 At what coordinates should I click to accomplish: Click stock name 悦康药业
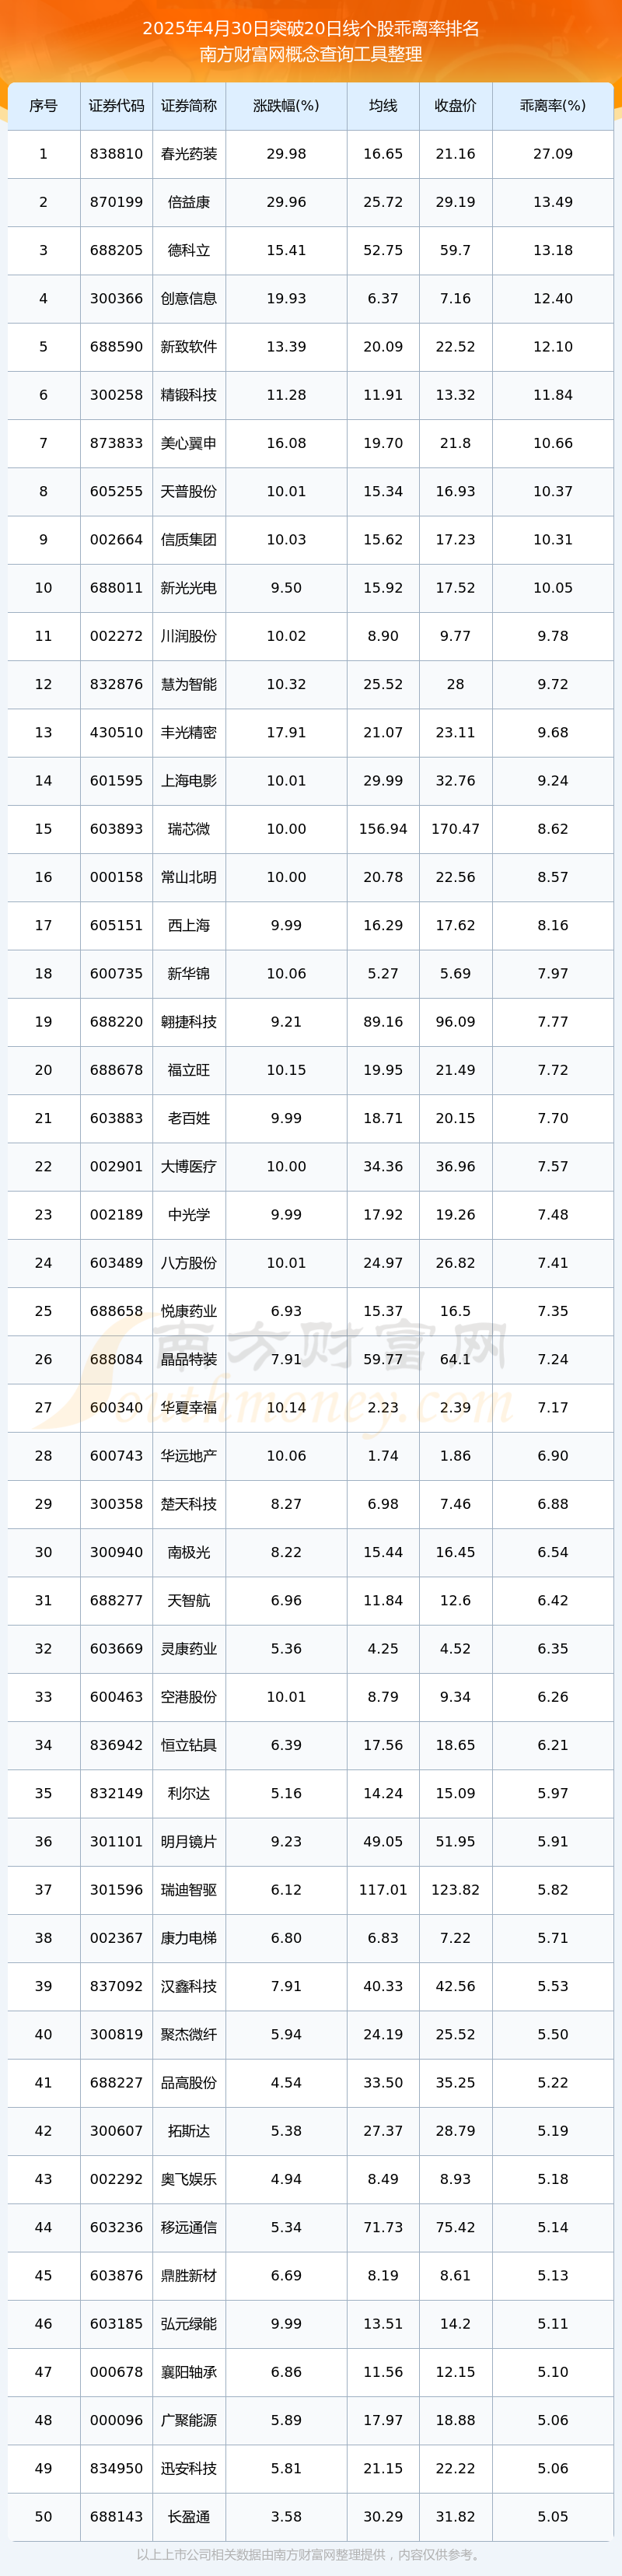click(x=189, y=1311)
